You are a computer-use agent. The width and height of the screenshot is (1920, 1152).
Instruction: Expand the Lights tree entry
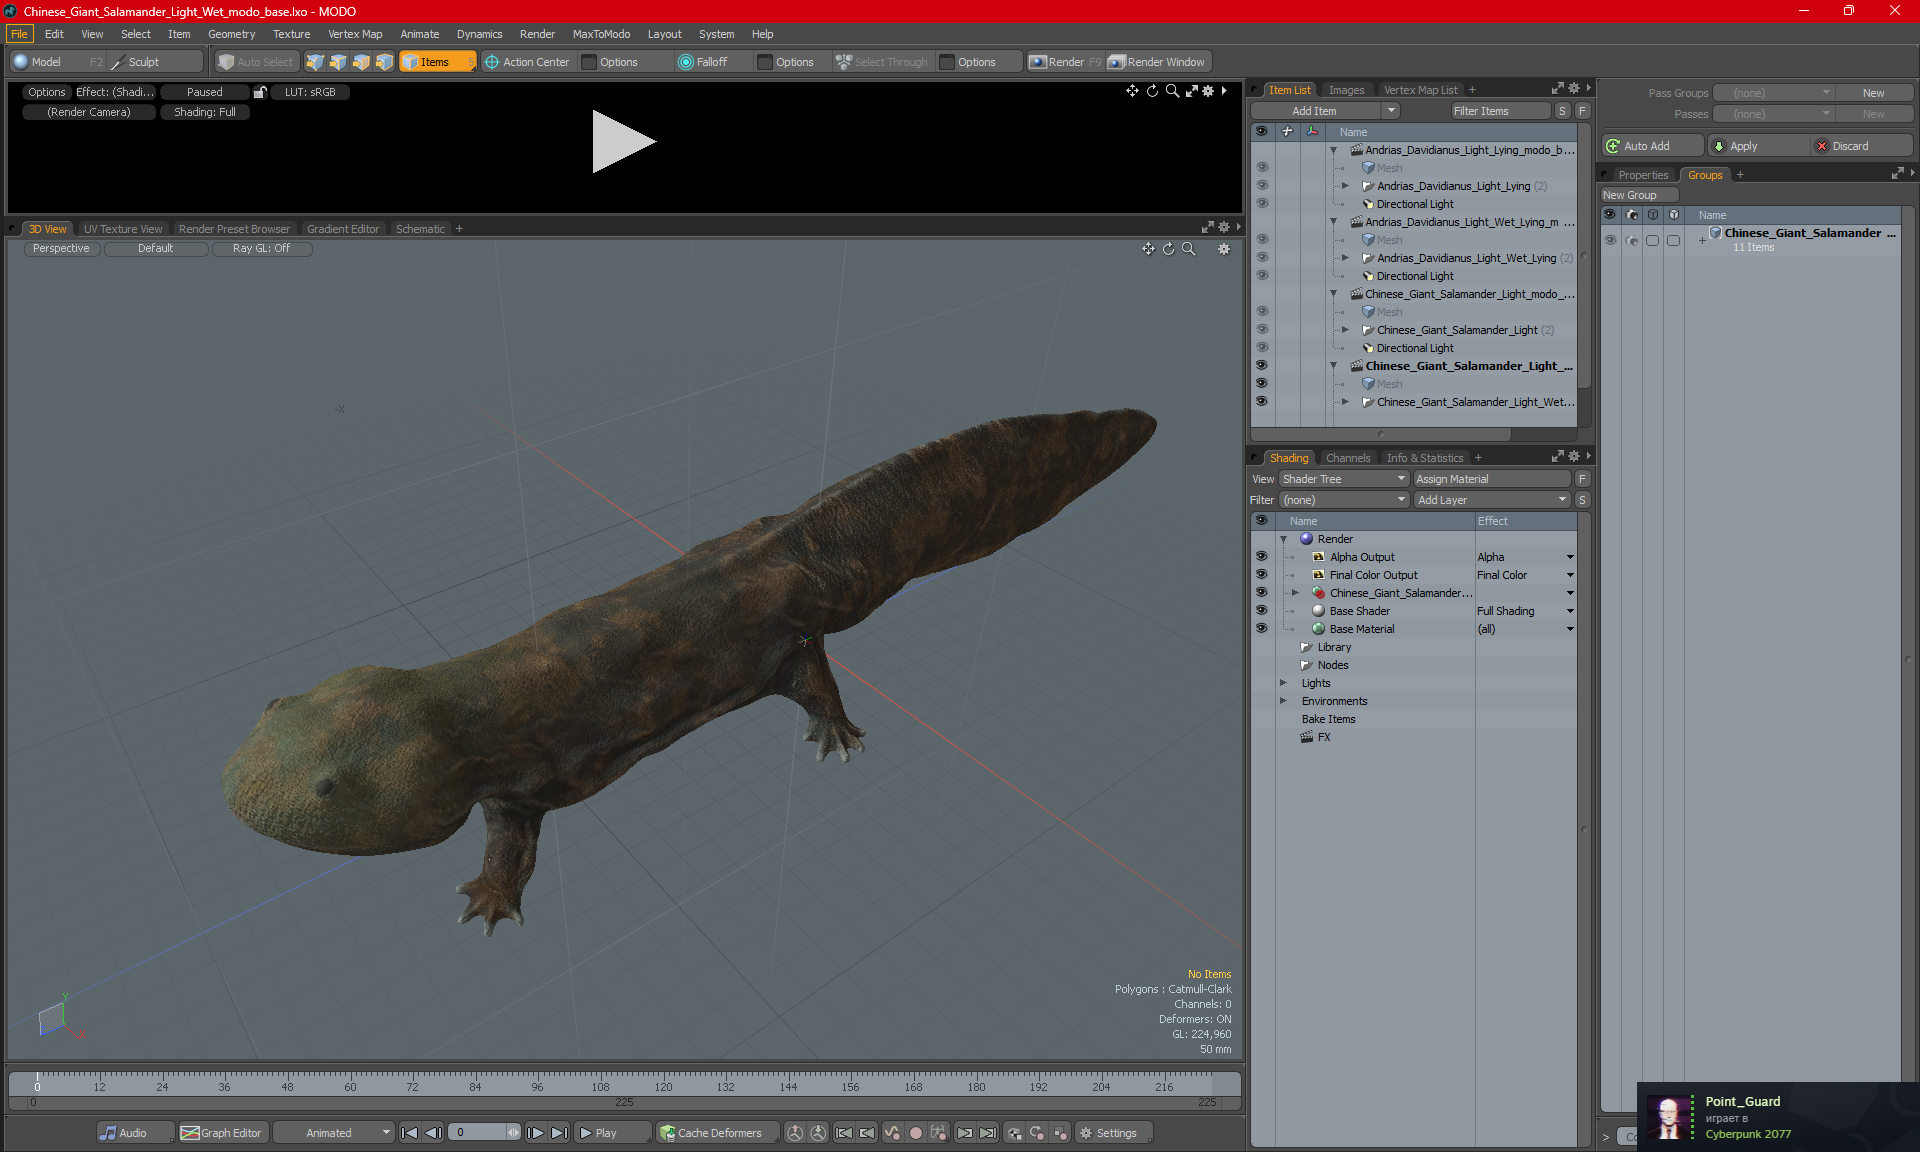coord(1284,683)
